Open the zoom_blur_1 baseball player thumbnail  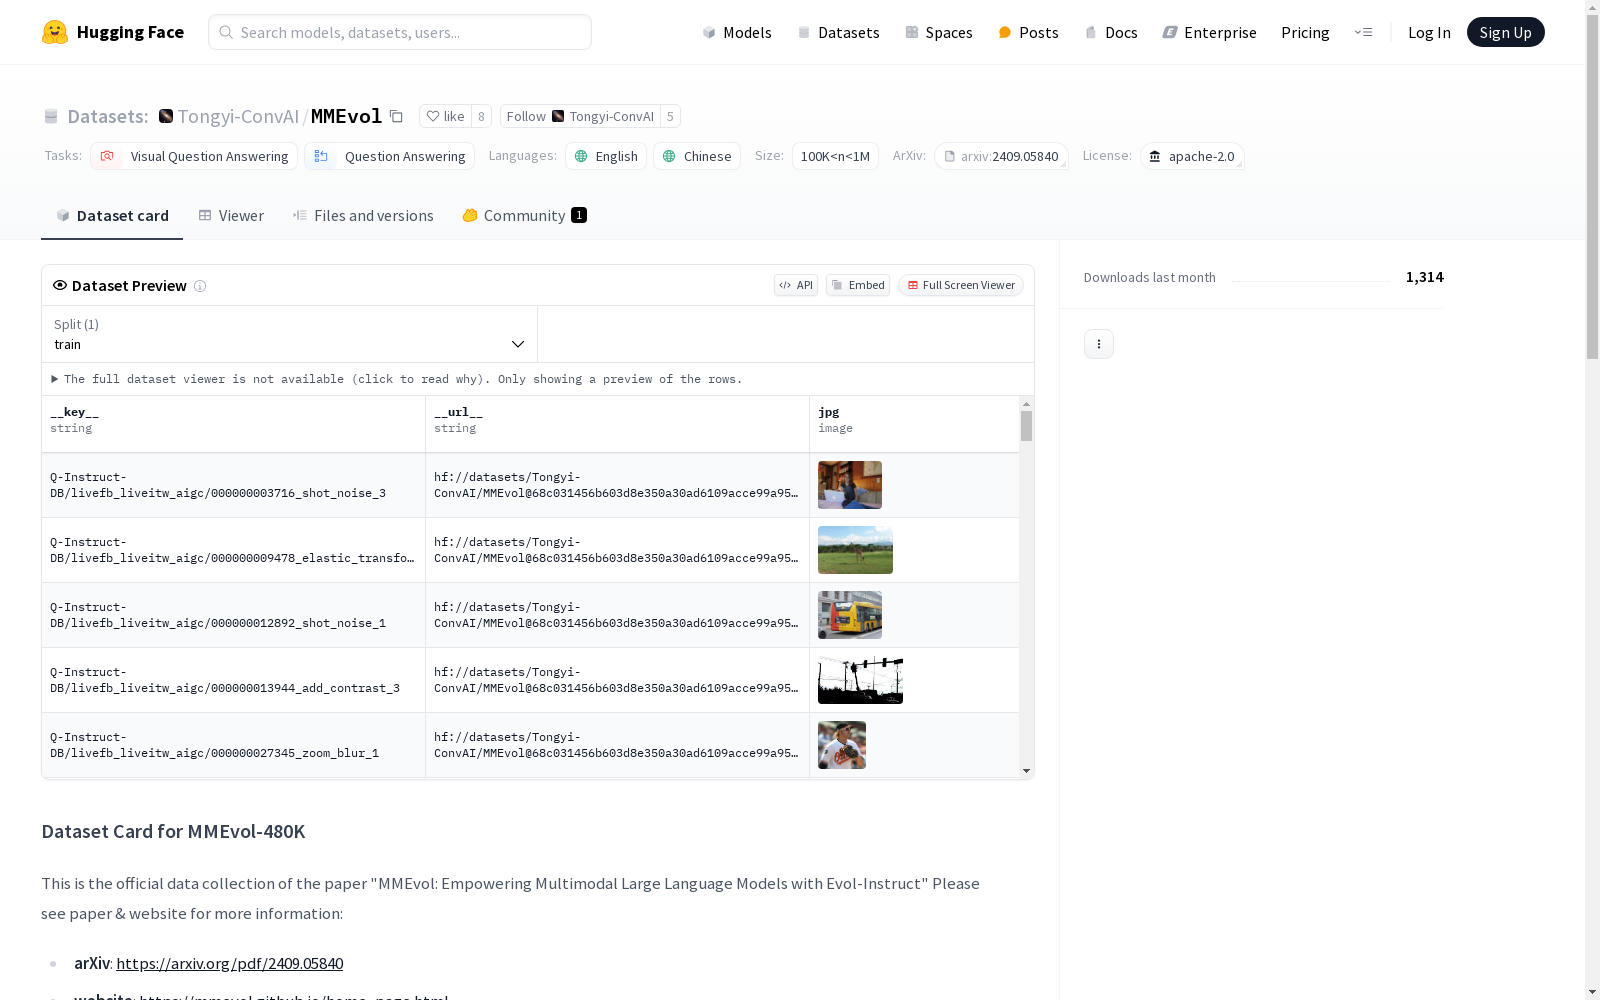(x=842, y=745)
